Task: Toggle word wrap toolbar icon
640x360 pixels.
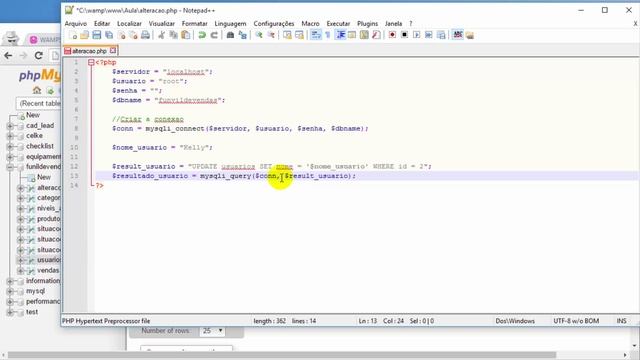Action: (x=316, y=35)
